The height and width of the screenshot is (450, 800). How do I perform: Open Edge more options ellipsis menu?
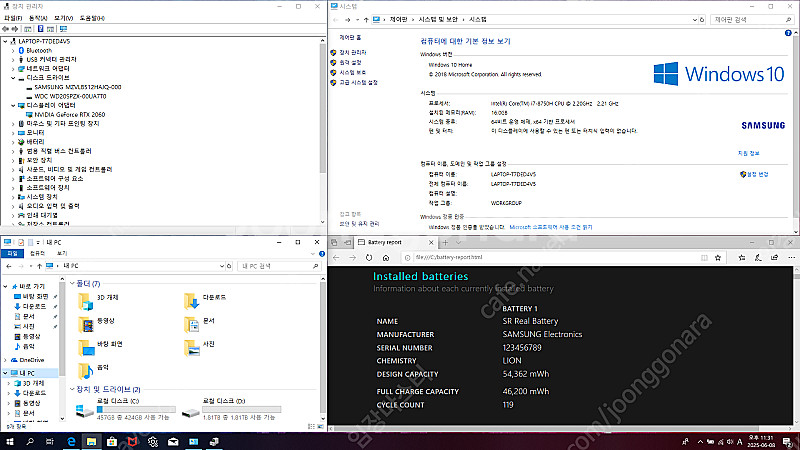pos(791,258)
